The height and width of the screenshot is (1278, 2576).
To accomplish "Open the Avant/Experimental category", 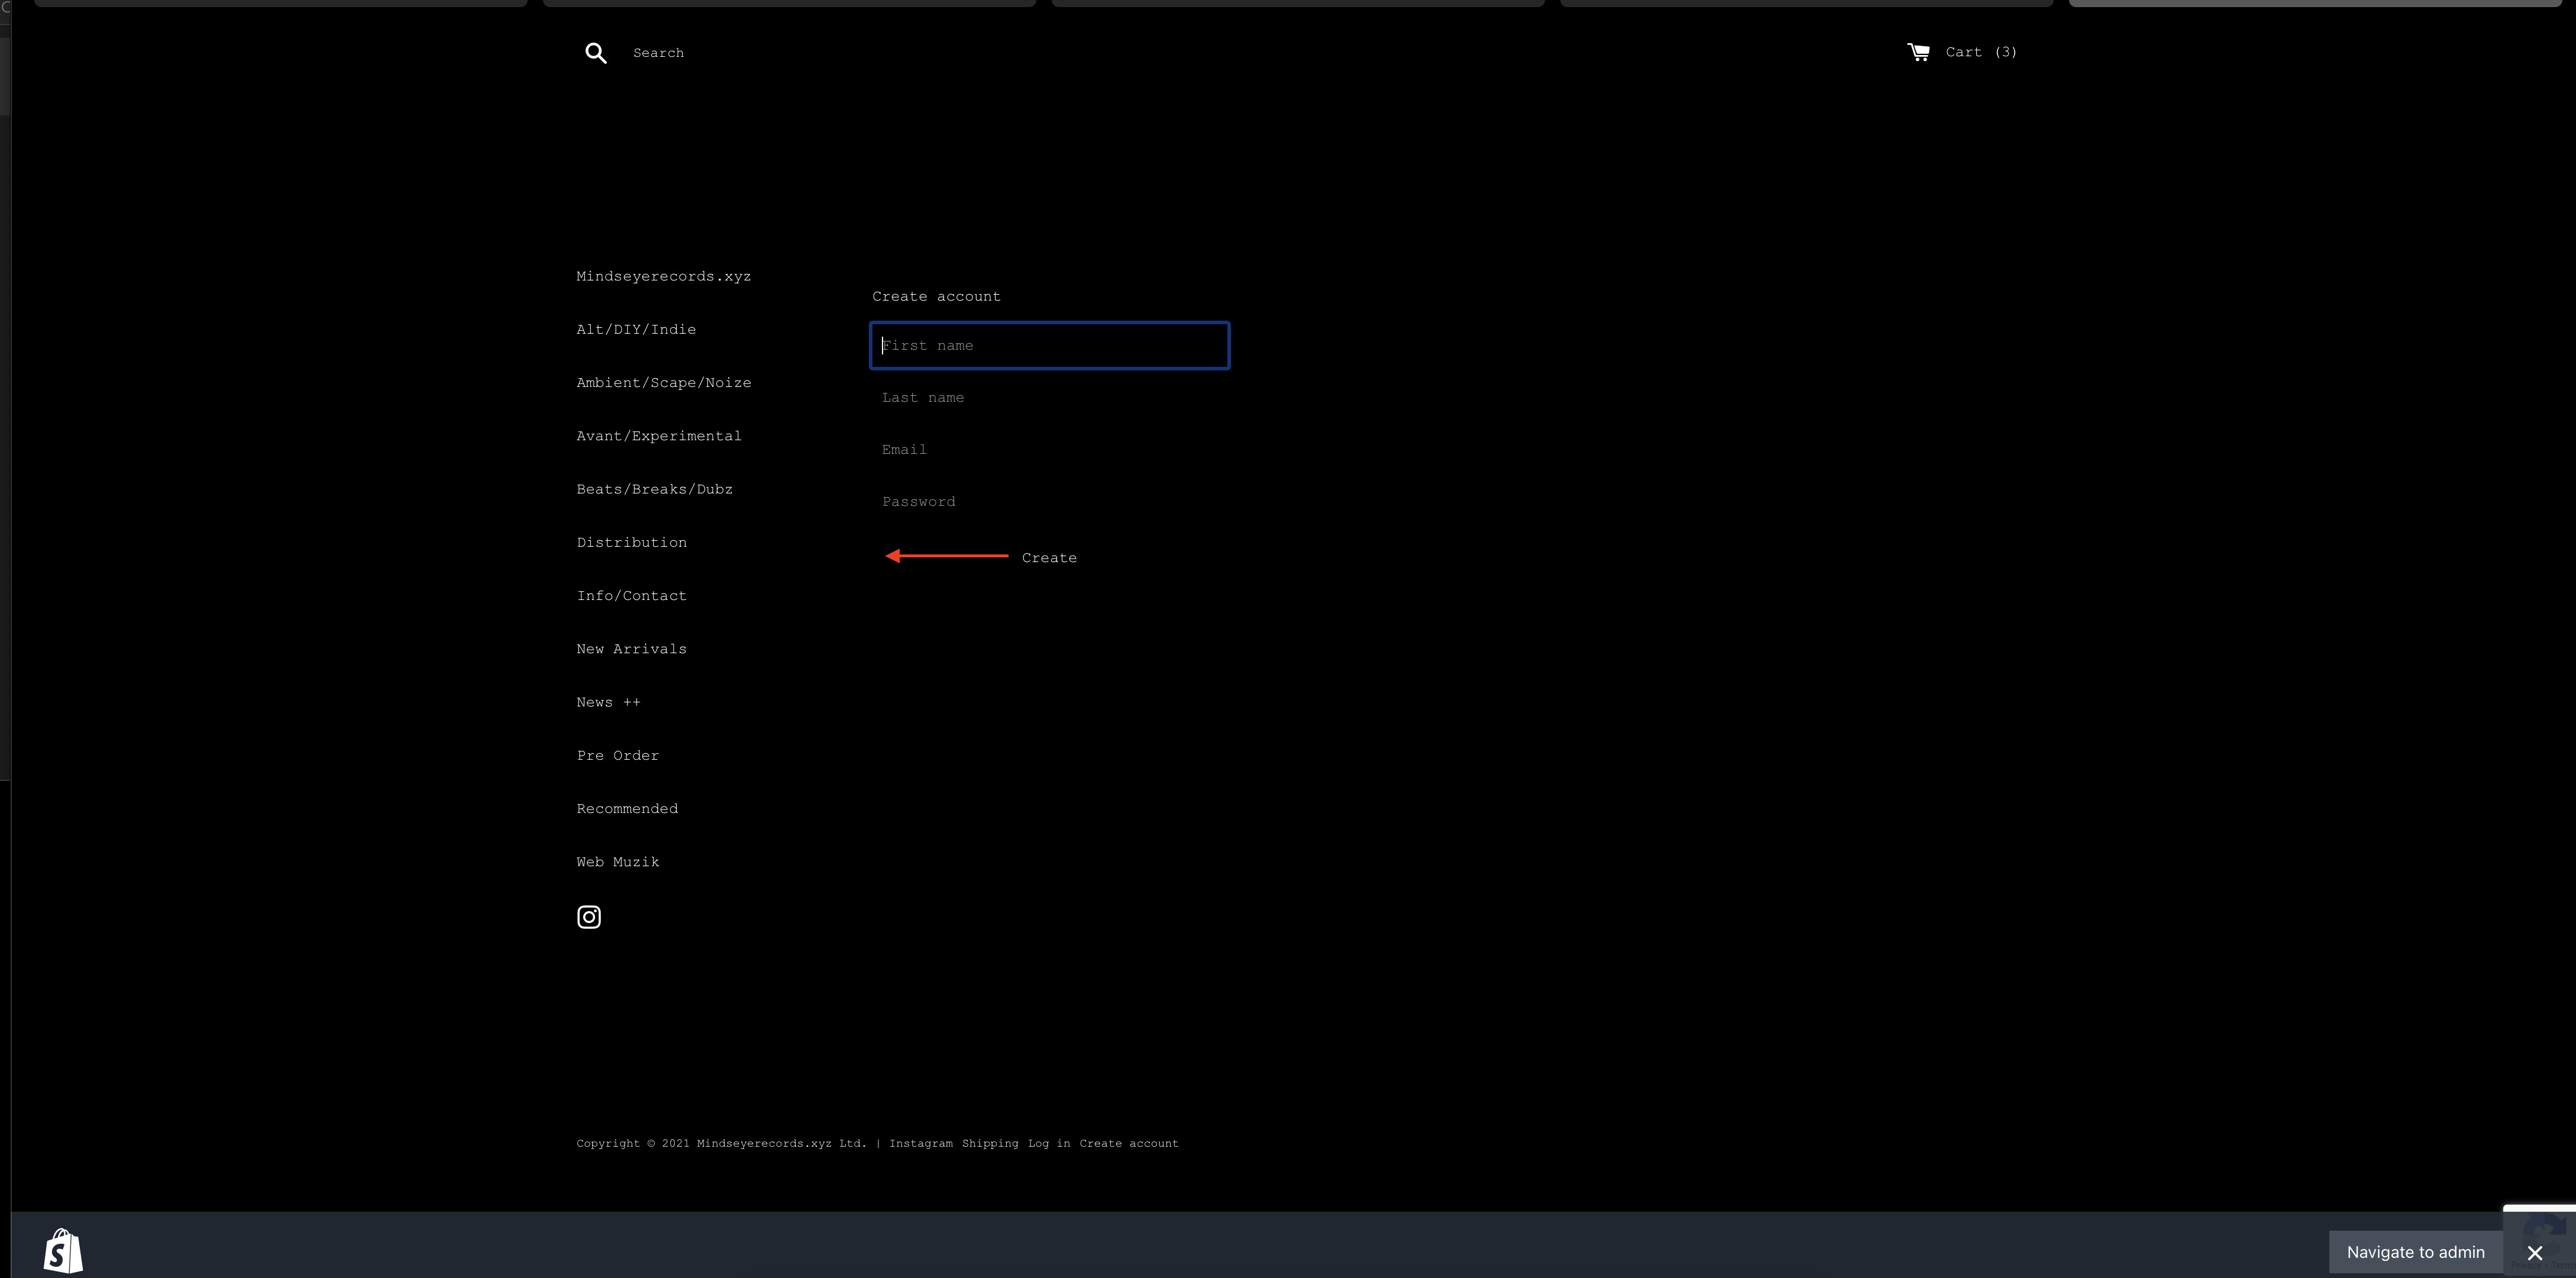I will [659, 436].
